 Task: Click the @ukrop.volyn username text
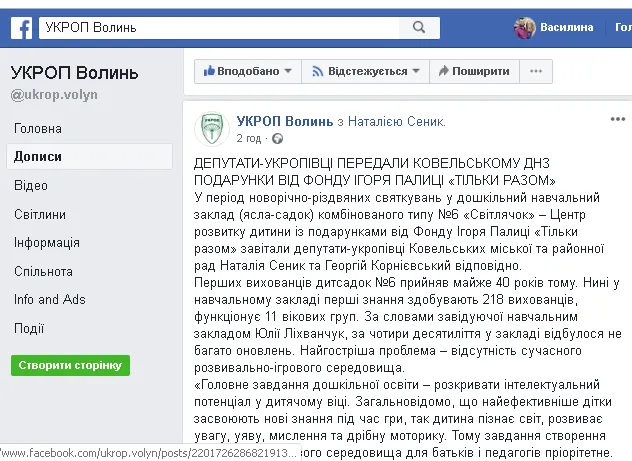click(x=54, y=95)
